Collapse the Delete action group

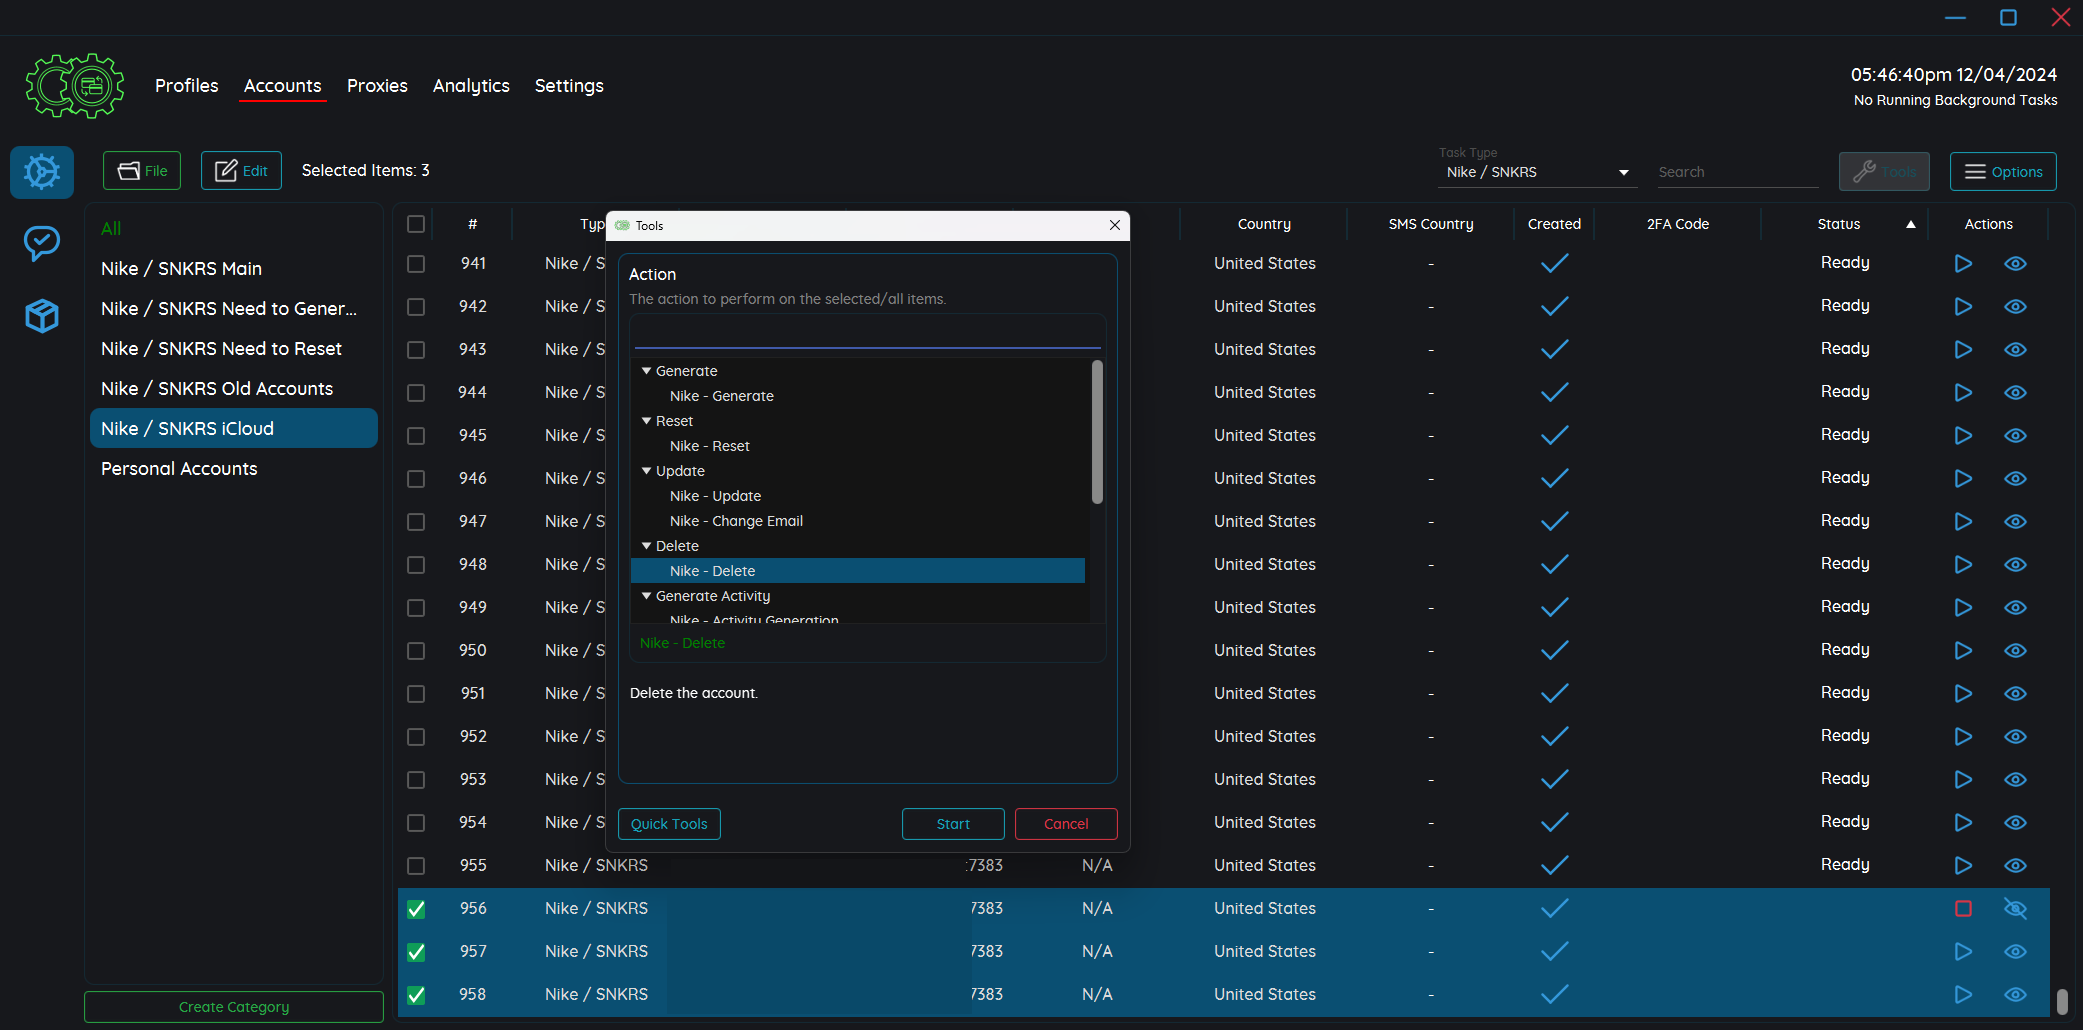647,546
